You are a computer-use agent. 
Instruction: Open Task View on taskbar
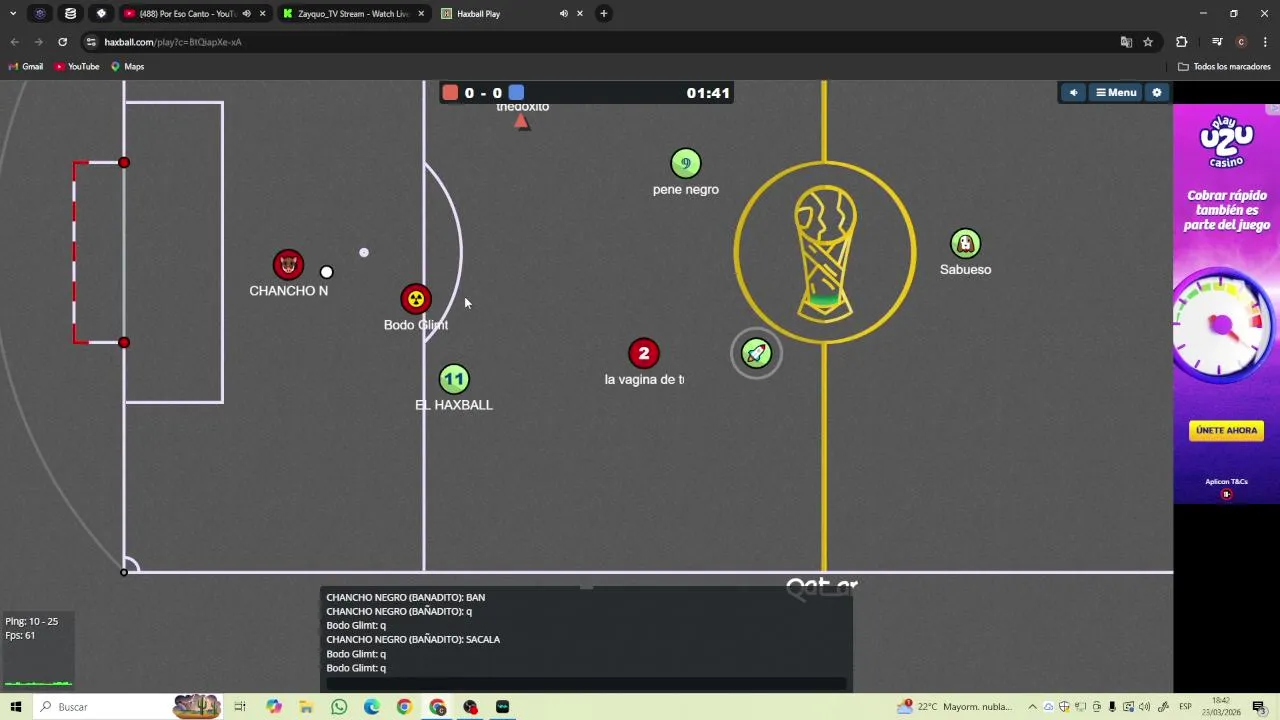[240, 707]
